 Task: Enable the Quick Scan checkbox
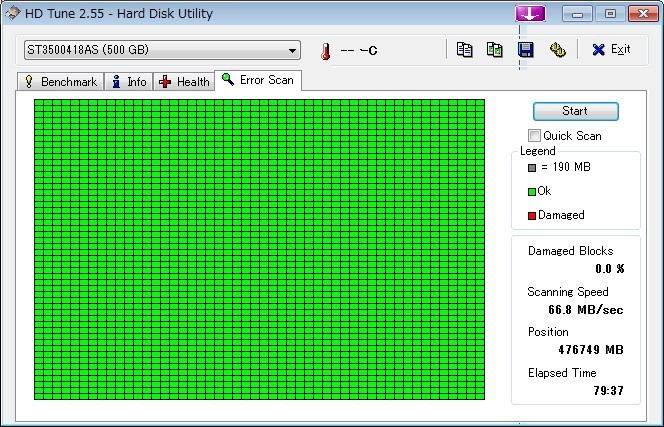pyautogui.click(x=535, y=135)
